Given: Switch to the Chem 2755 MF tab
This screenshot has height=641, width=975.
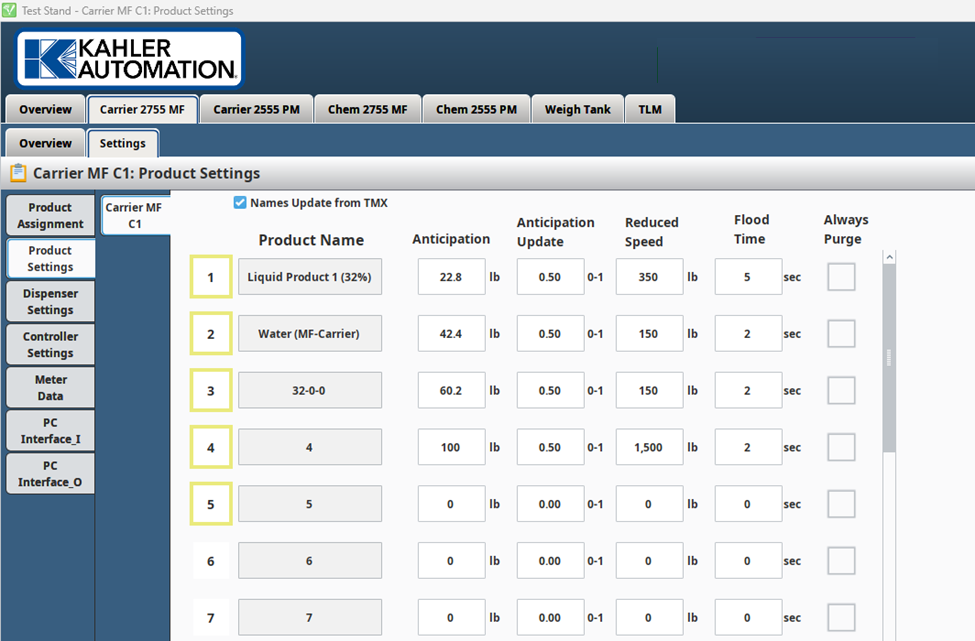Looking at the screenshot, I should pos(367,110).
